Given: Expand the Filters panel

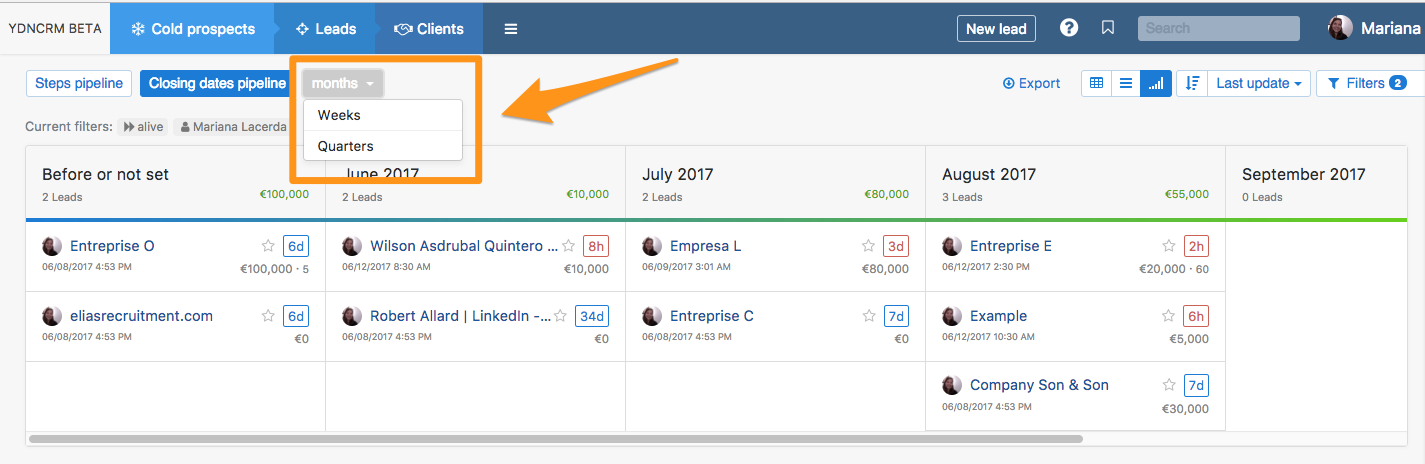Looking at the screenshot, I should (x=1369, y=84).
